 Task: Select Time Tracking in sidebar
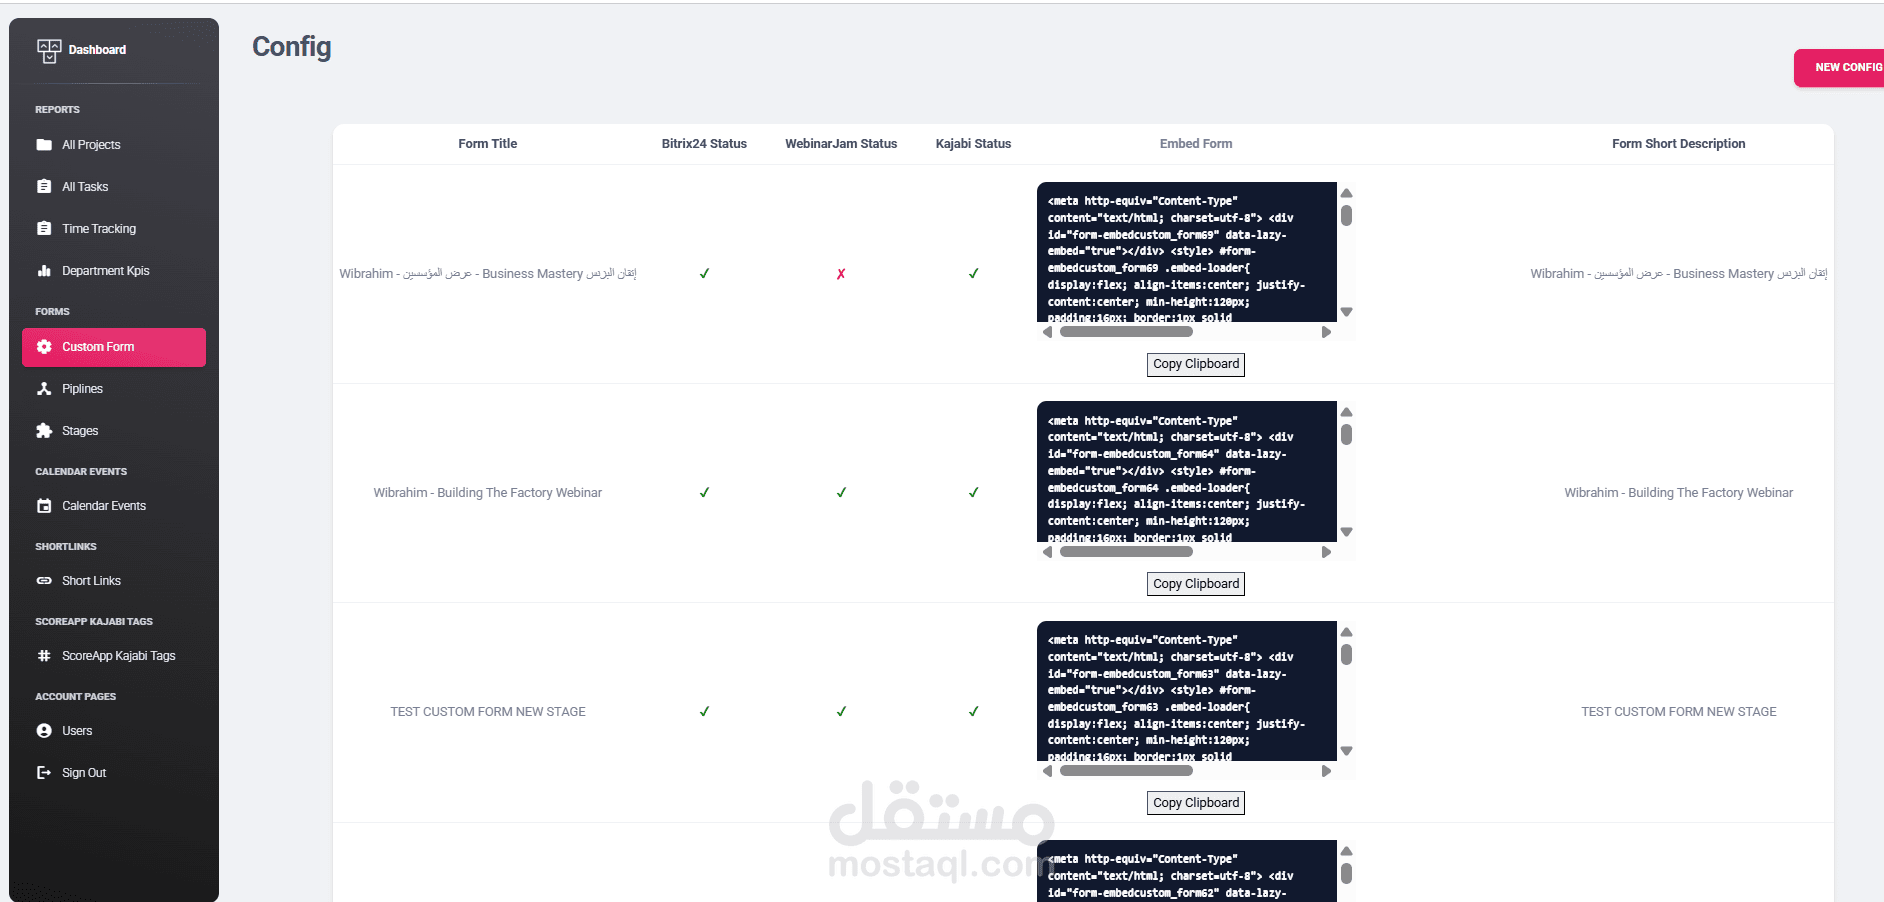point(114,229)
